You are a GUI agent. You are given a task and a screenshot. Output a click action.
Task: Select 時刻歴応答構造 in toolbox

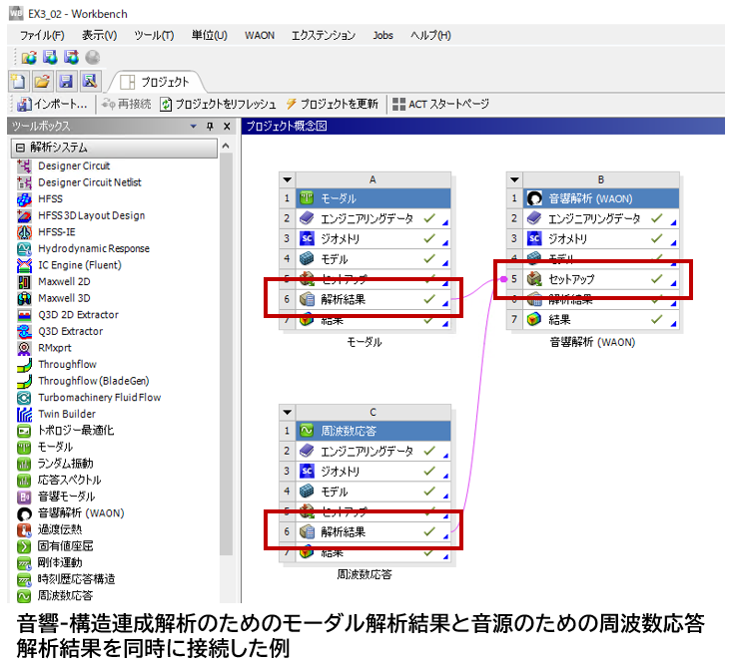[76, 579]
